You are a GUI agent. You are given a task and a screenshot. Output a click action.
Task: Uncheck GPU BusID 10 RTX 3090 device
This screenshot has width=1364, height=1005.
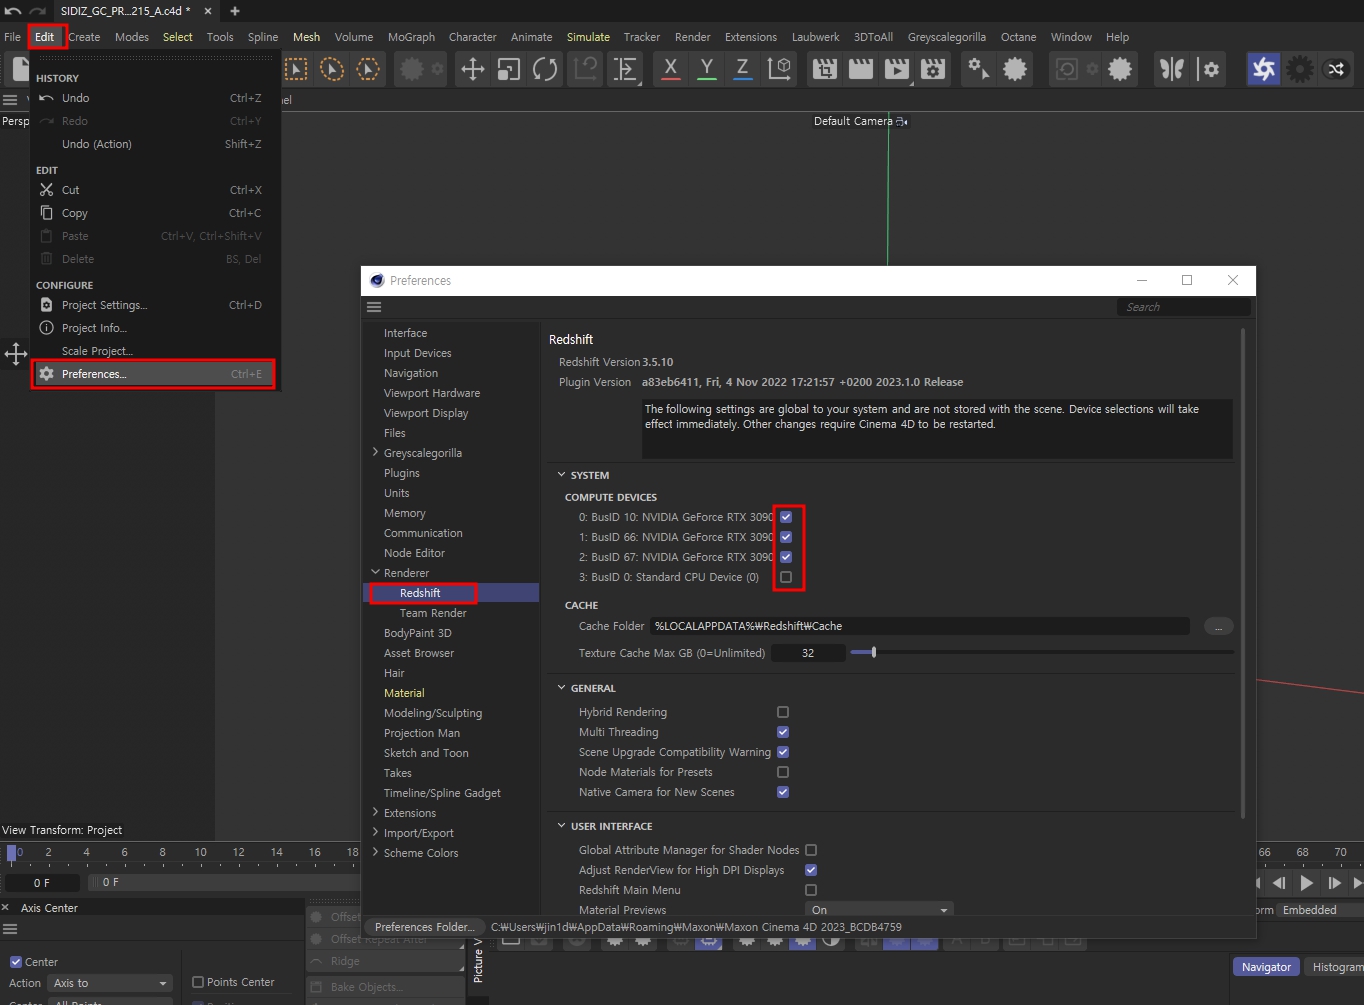click(x=786, y=517)
